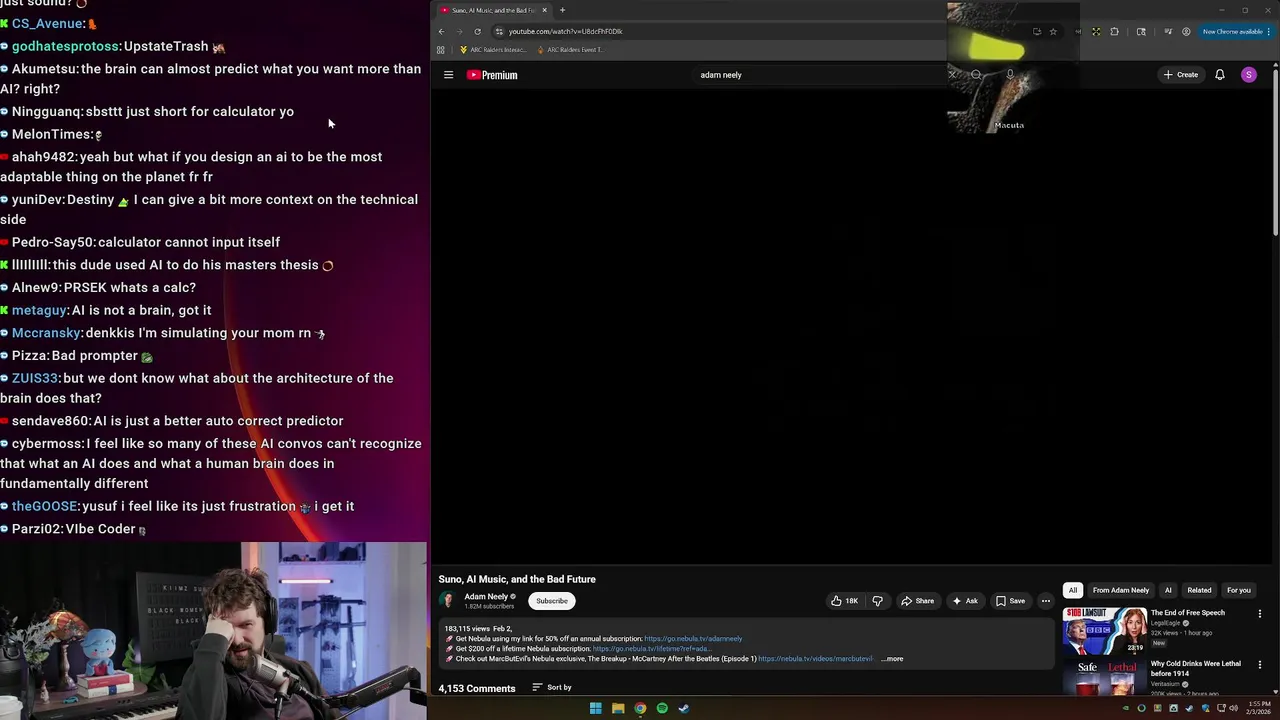Open Spotify from the taskbar
The width and height of the screenshot is (1280, 720).
[662, 708]
